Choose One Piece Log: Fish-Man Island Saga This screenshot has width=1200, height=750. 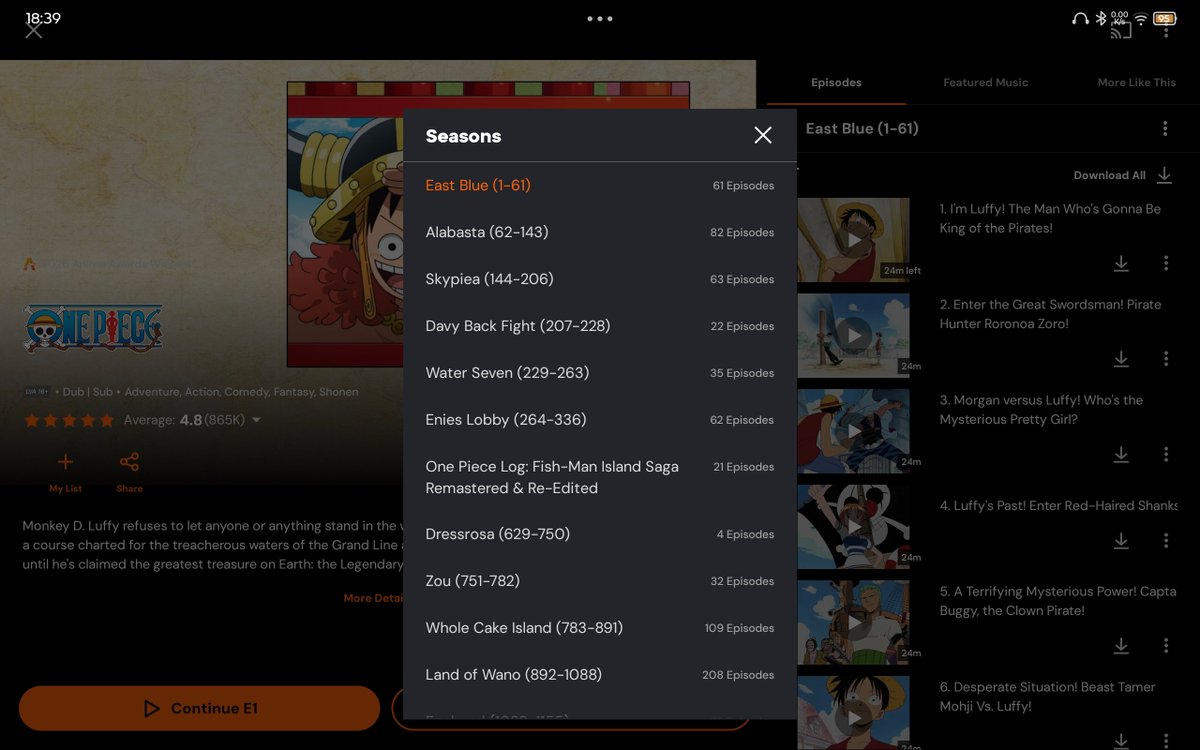[x=600, y=477]
